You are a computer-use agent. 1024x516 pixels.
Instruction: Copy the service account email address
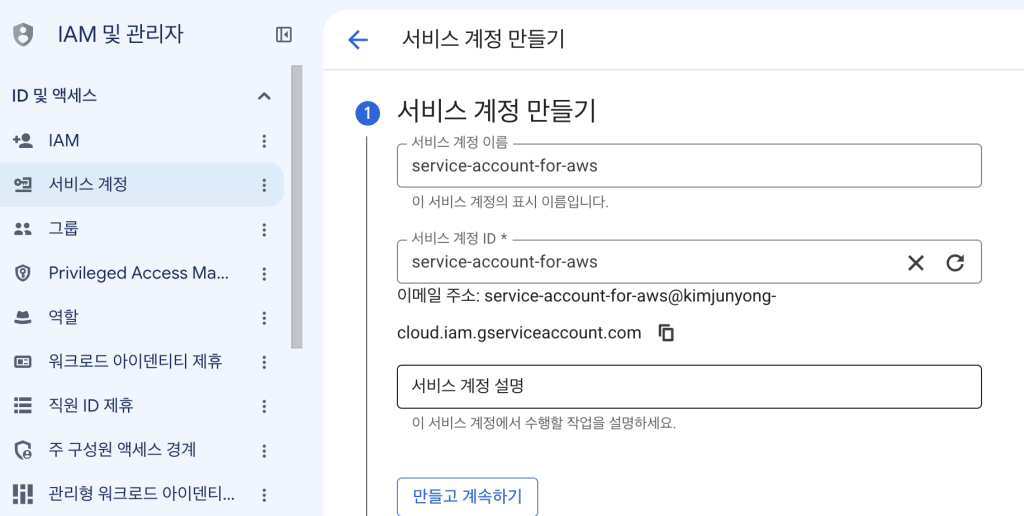pyautogui.click(x=665, y=333)
